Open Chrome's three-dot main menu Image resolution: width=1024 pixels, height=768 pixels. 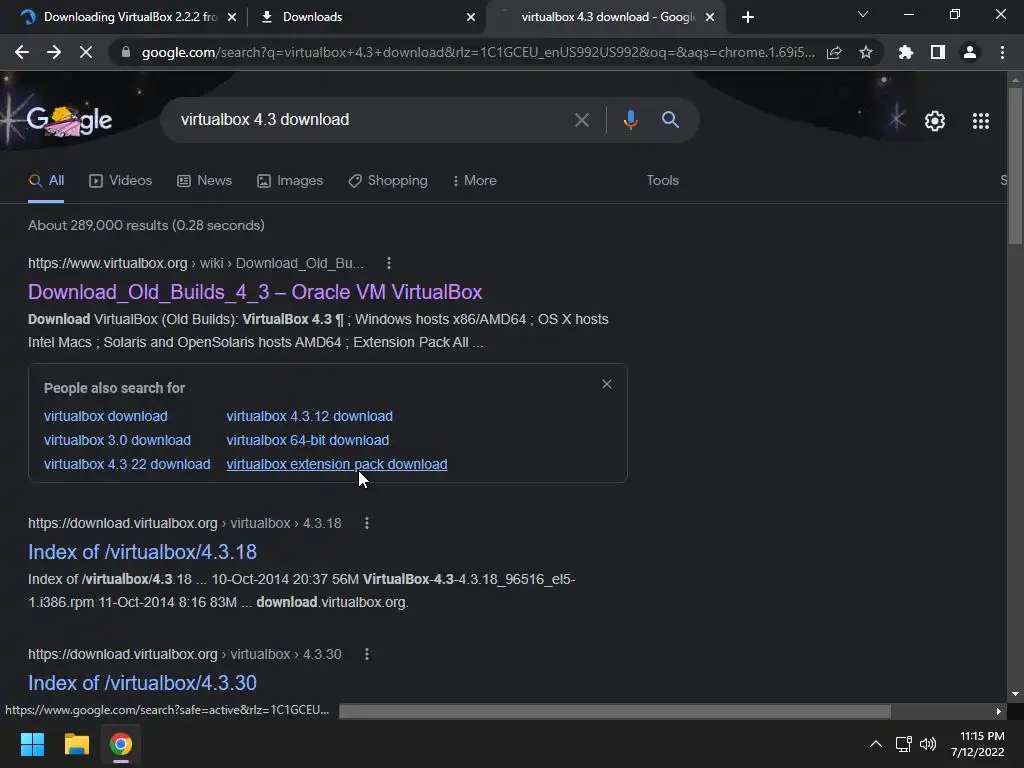click(x=1002, y=52)
